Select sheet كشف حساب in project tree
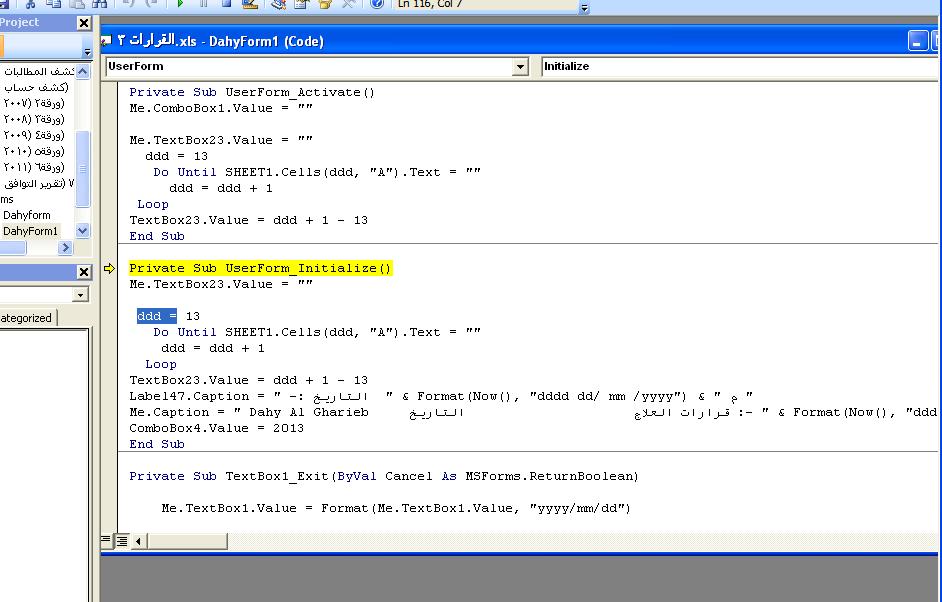The height and width of the screenshot is (602, 942). click(x=36, y=87)
